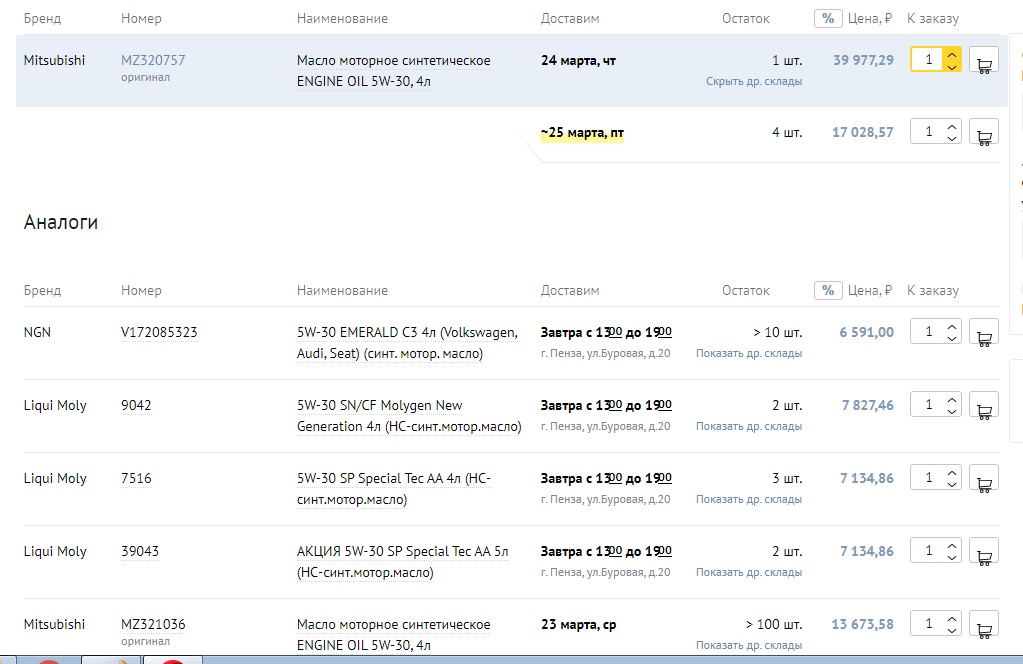The height and width of the screenshot is (664, 1023).
Task: Add Mitsubishi MZ321036 to cart
Action: [984, 625]
